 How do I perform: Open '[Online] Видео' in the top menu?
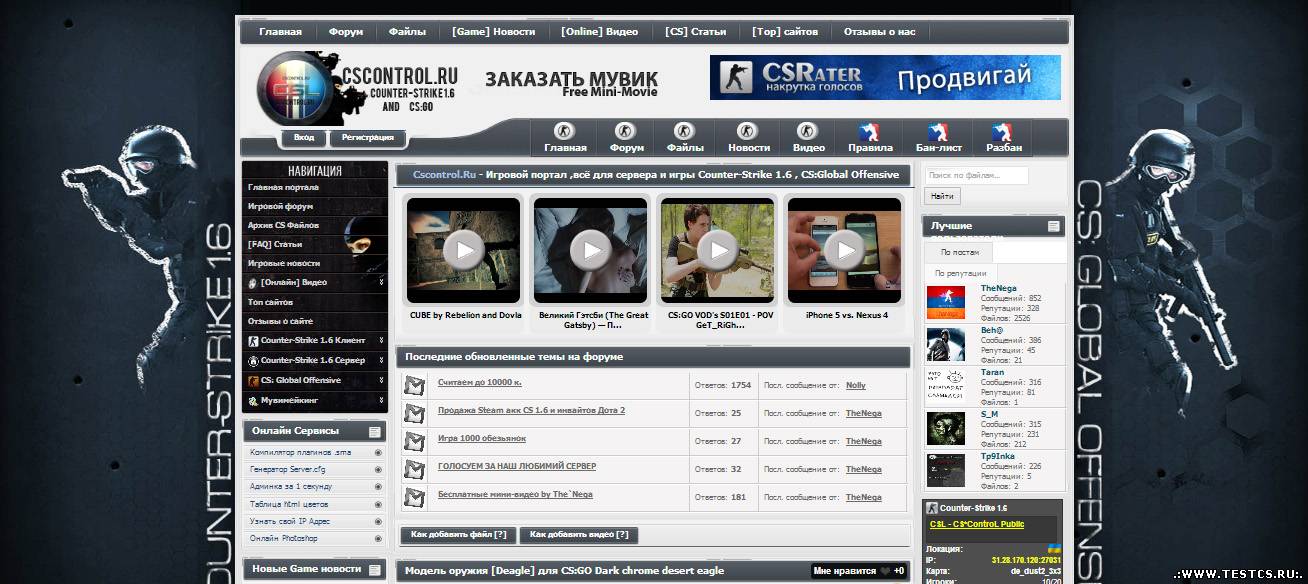(x=600, y=32)
